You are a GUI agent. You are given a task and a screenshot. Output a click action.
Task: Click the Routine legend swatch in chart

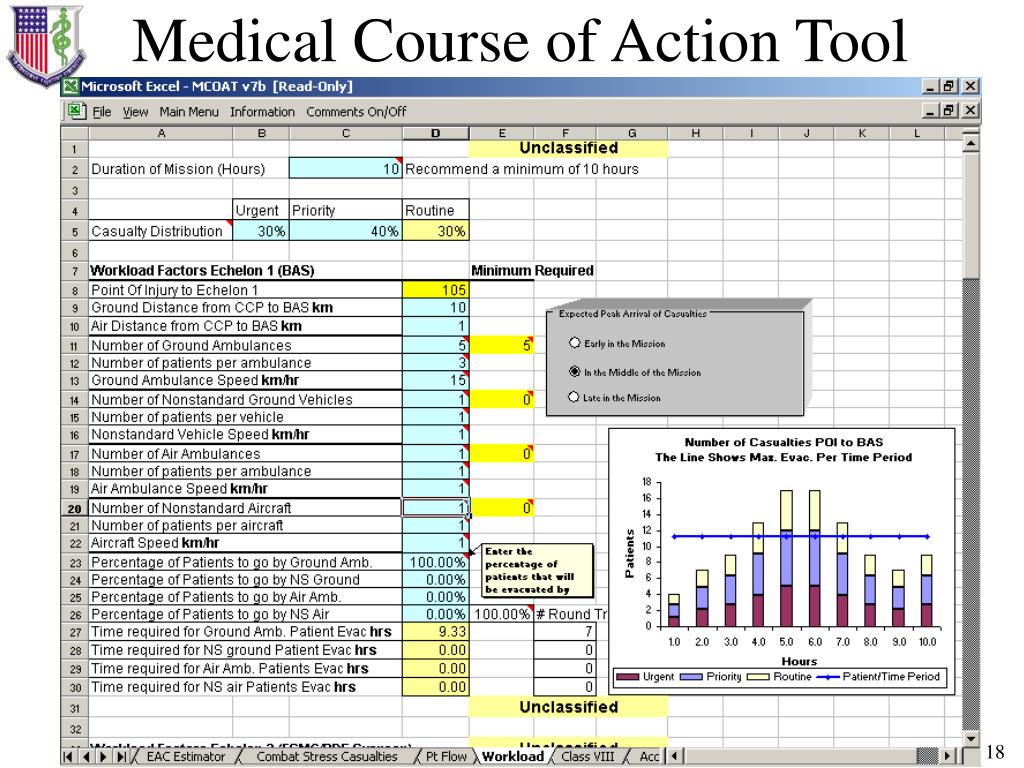tap(758, 677)
